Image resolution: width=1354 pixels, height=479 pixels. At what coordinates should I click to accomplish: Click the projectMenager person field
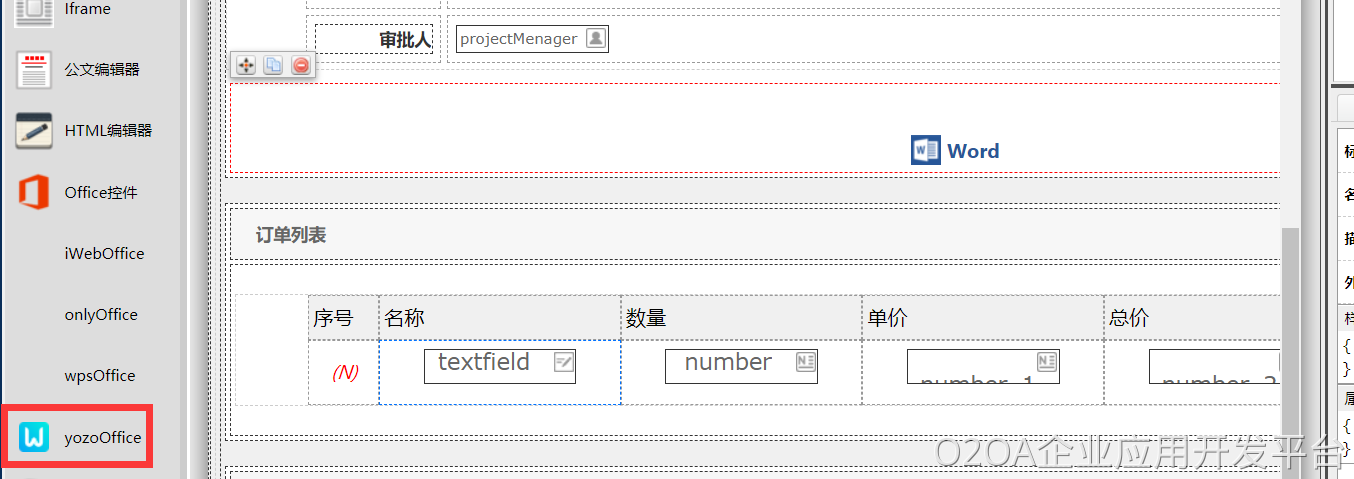[x=519, y=39]
